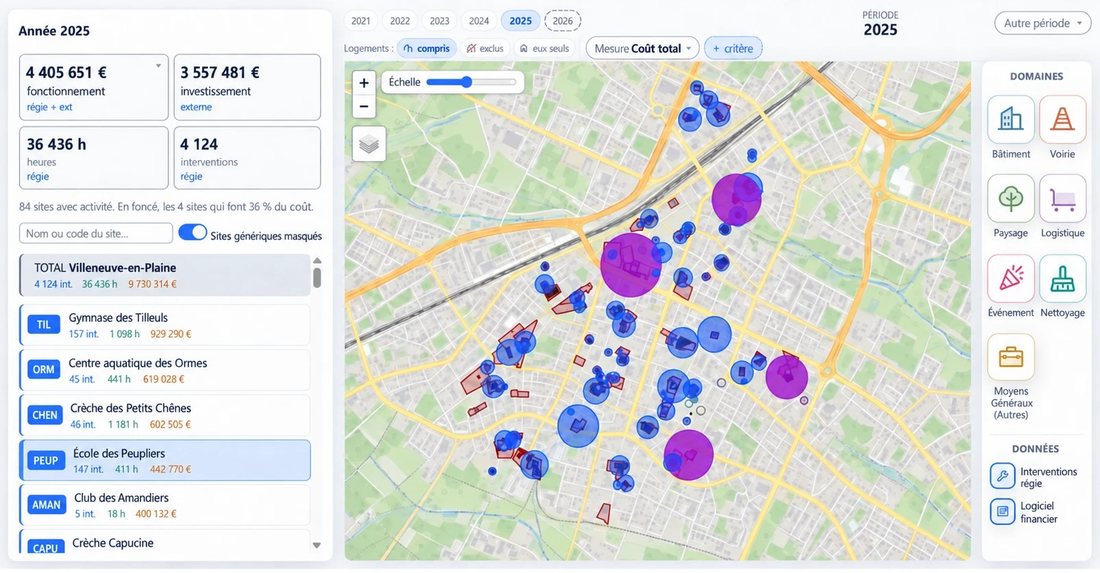The width and height of the screenshot is (1100, 573).
Task: Select Centre aquatique des Ormes name
Action: point(138,363)
